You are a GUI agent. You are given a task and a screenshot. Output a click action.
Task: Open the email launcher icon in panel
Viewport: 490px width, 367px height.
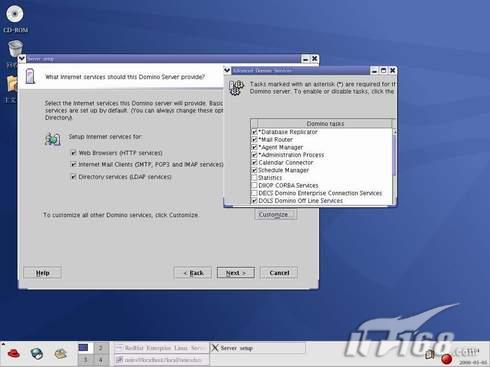[x=61, y=353]
